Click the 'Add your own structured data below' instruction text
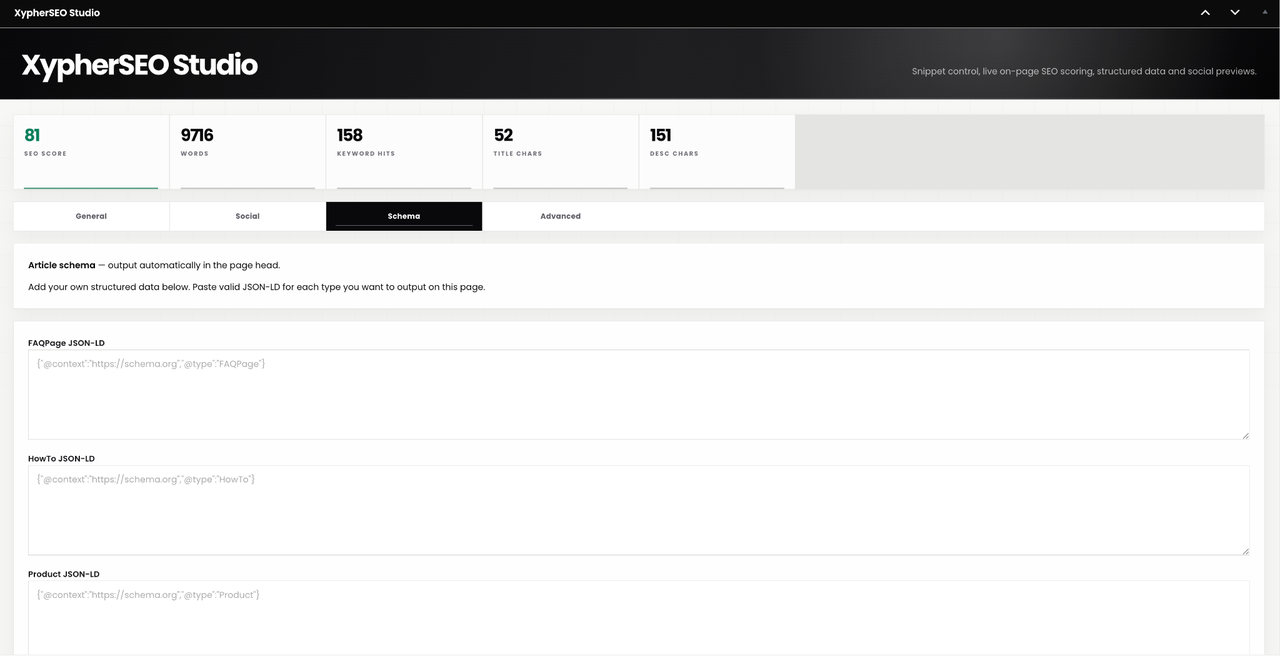 pos(257,287)
